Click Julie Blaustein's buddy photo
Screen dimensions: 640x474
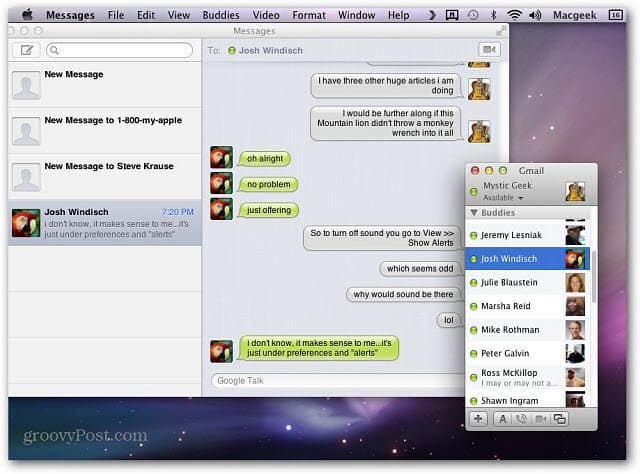575,283
